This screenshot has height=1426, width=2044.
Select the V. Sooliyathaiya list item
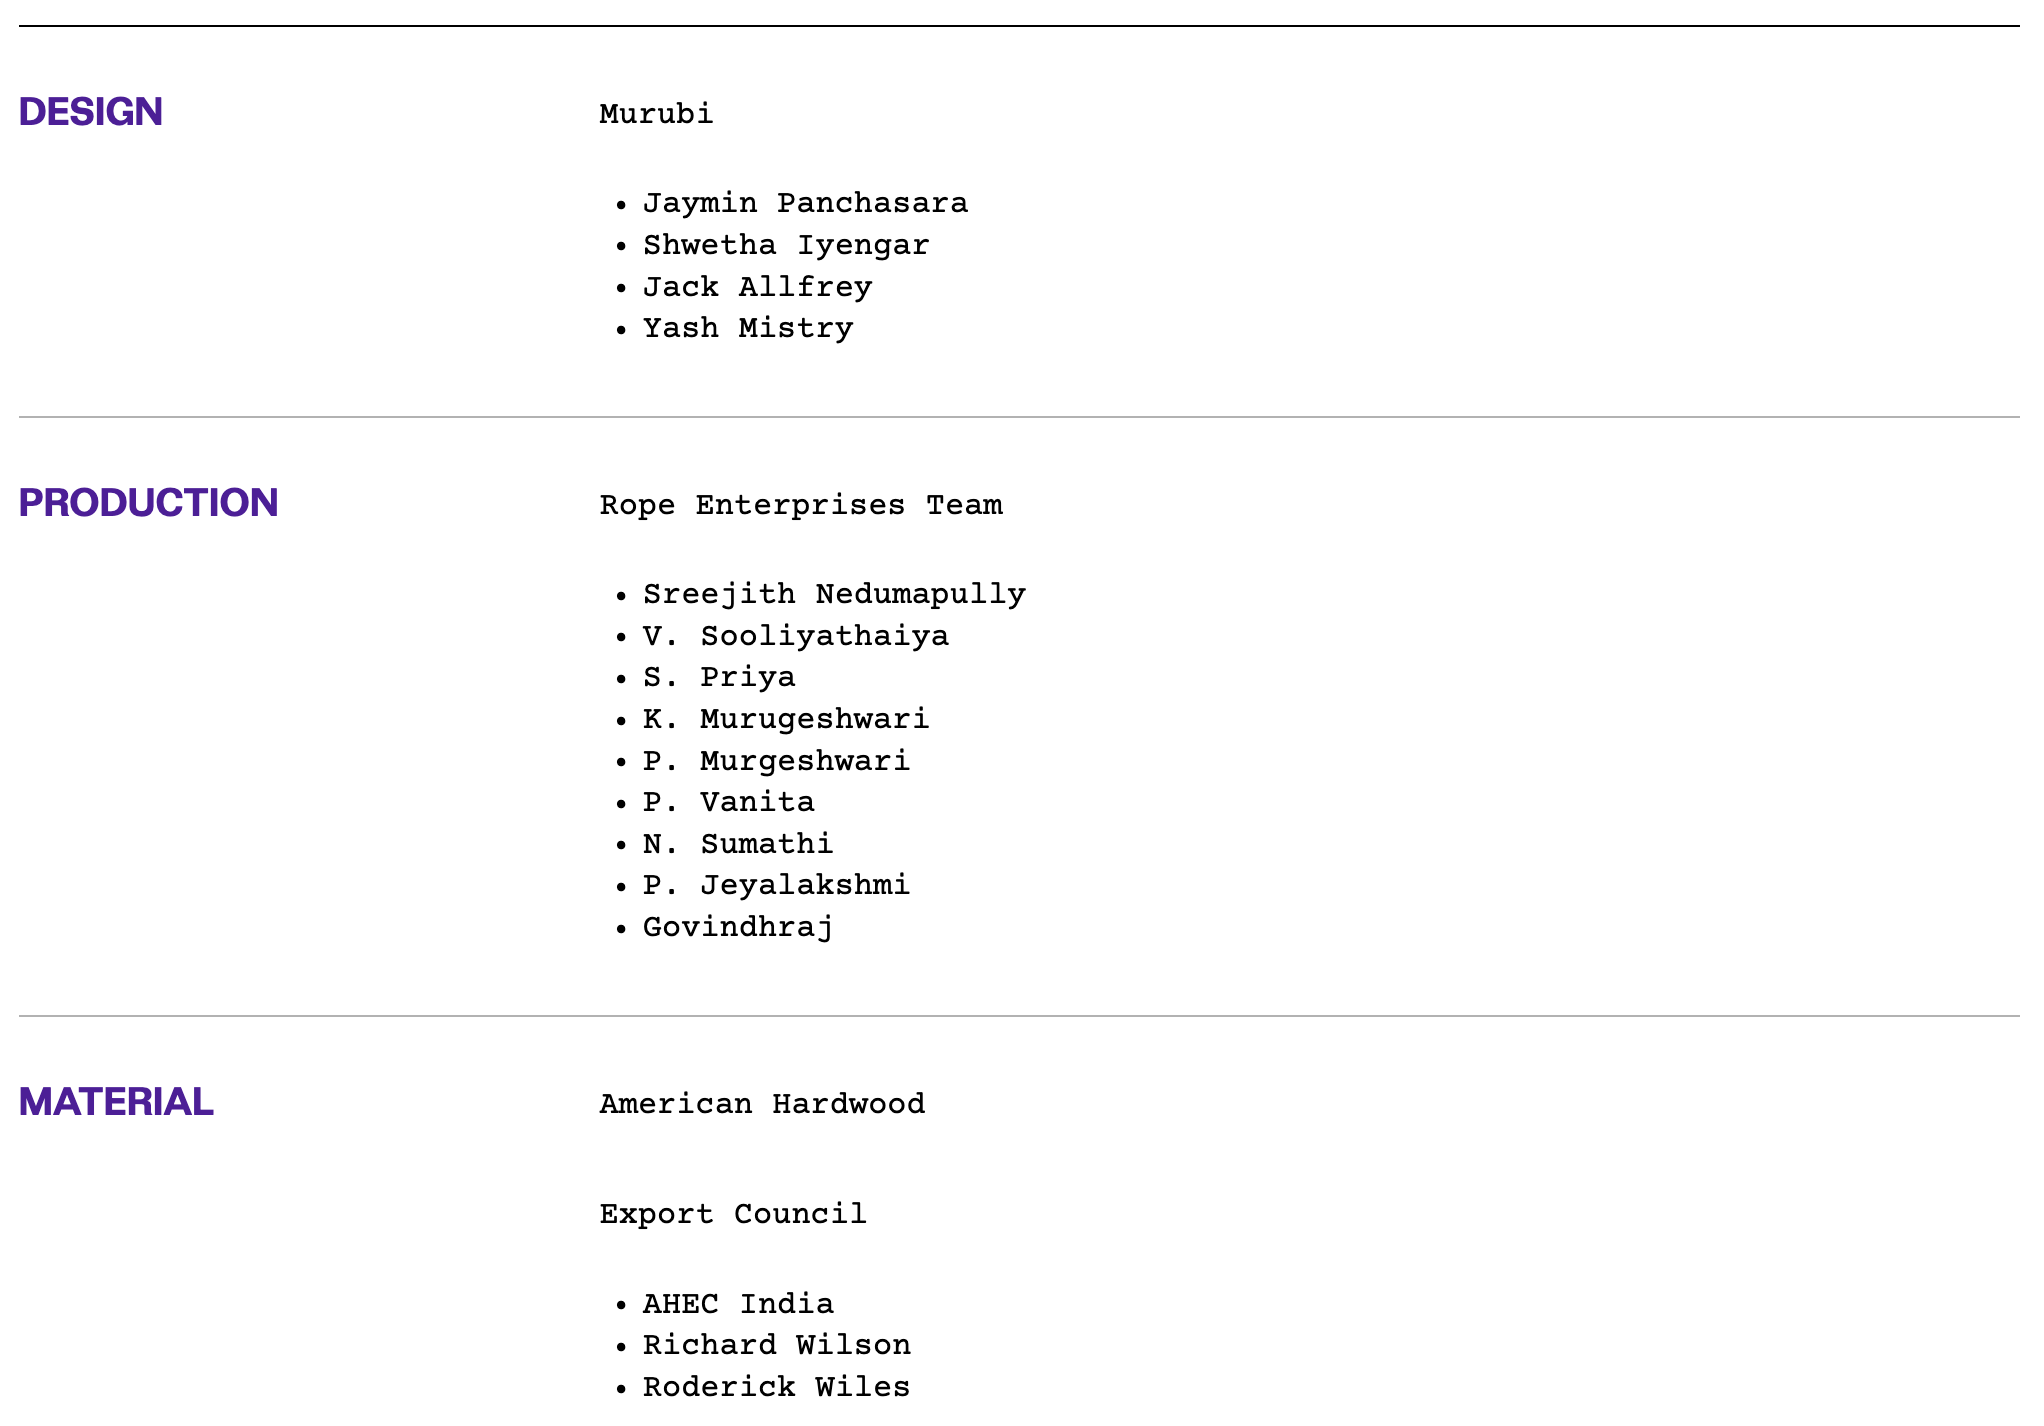click(x=795, y=636)
